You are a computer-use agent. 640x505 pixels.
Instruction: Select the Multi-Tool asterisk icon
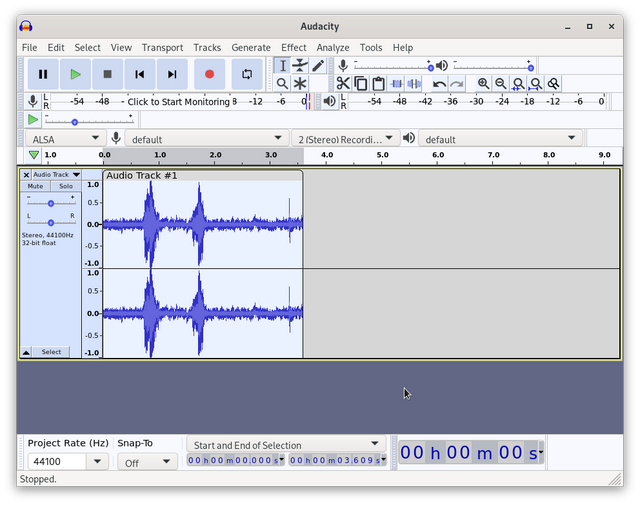pyautogui.click(x=300, y=84)
